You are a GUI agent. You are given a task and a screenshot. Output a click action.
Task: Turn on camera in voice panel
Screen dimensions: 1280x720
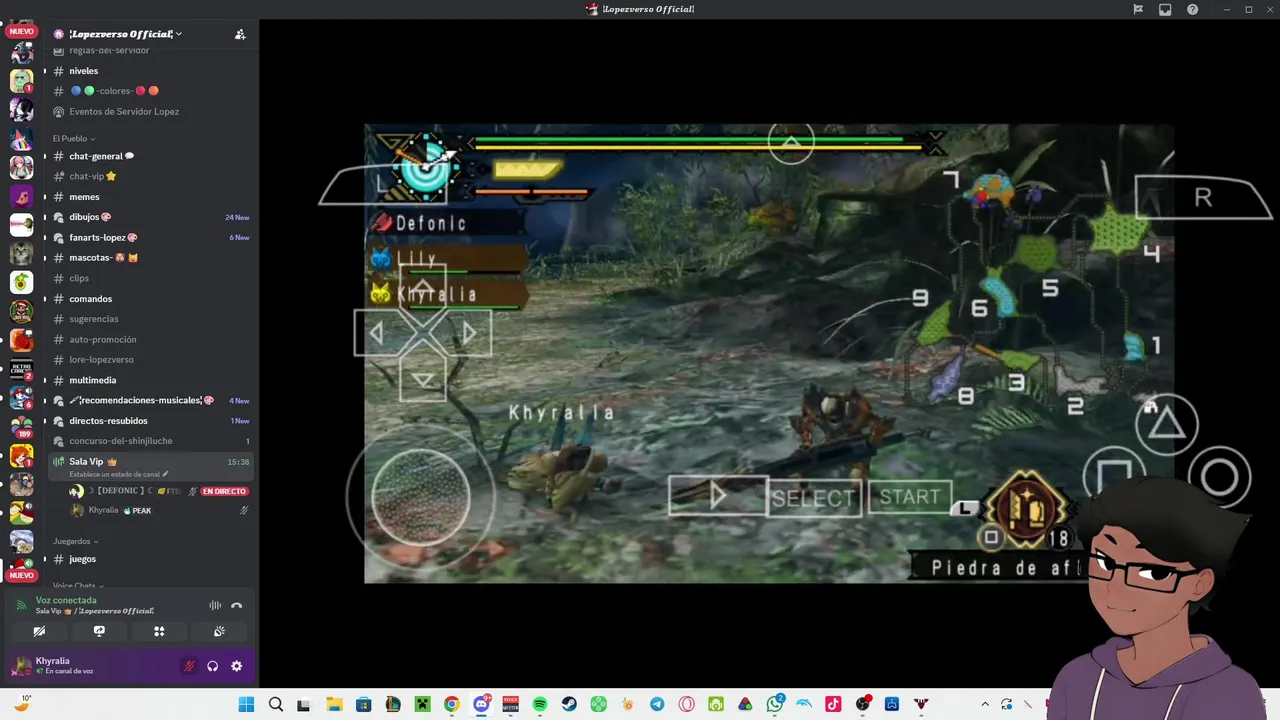click(x=39, y=631)
